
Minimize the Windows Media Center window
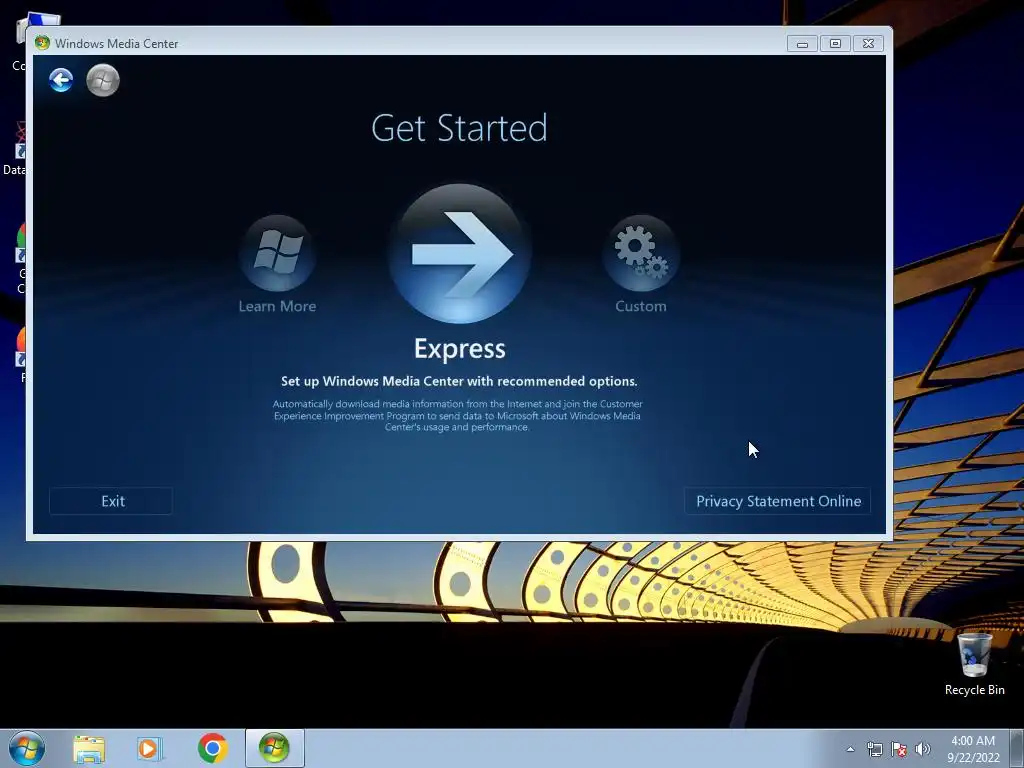[x=803, y=44]
